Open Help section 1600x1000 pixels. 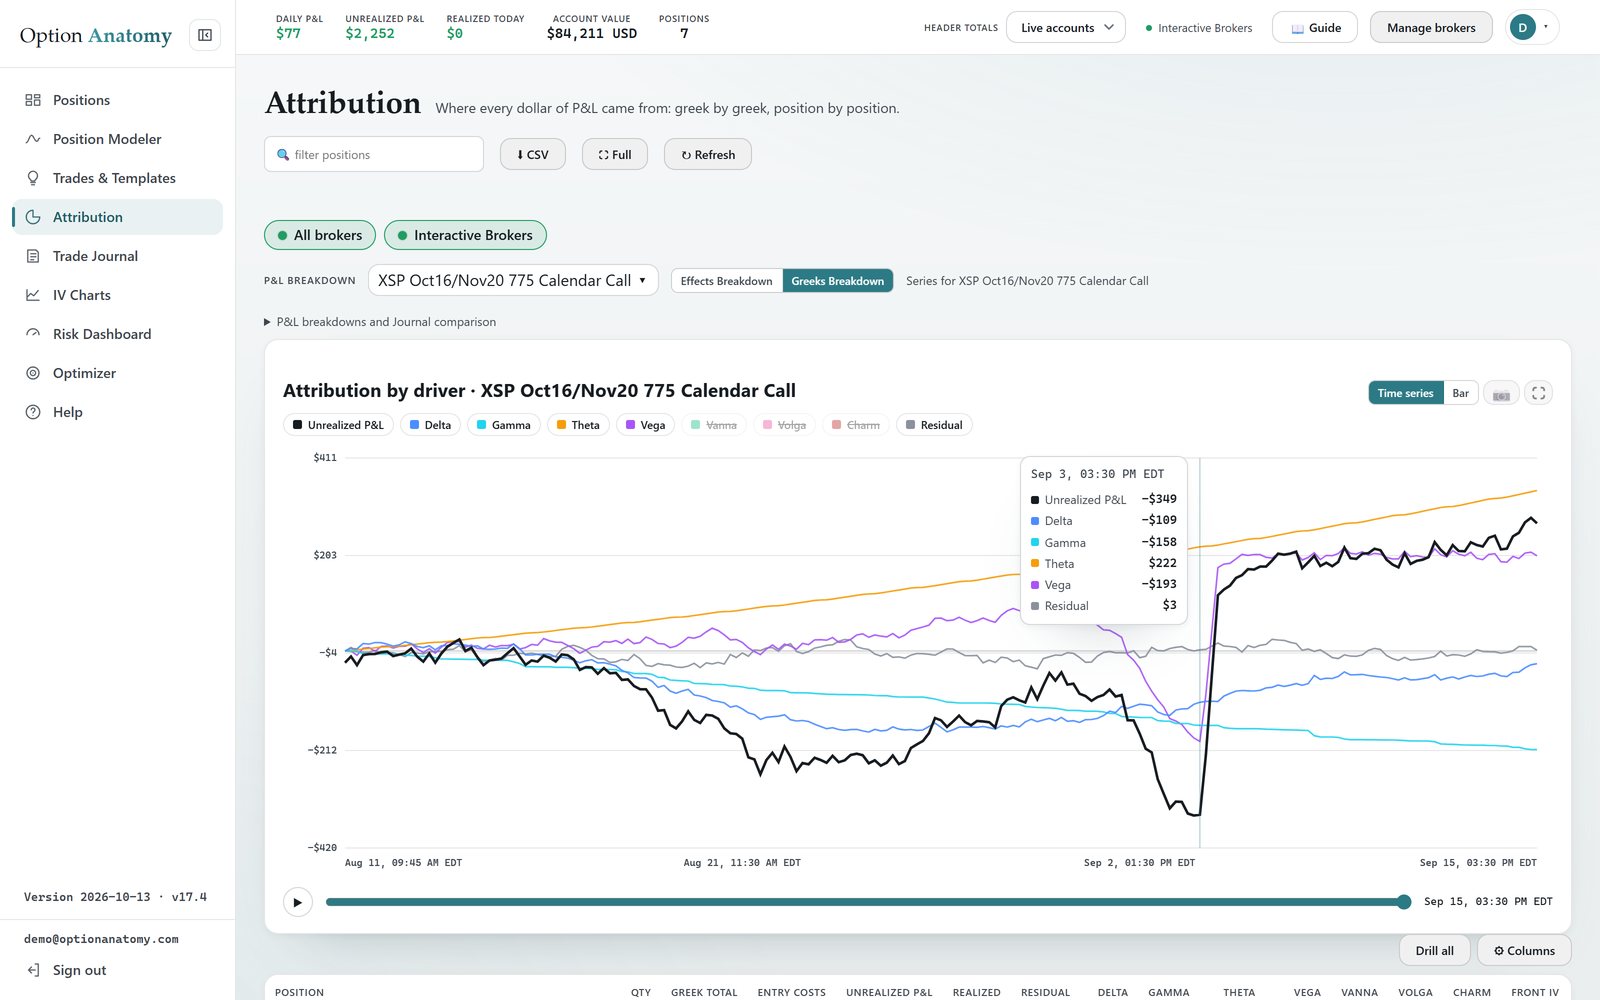tap(117, 412)
